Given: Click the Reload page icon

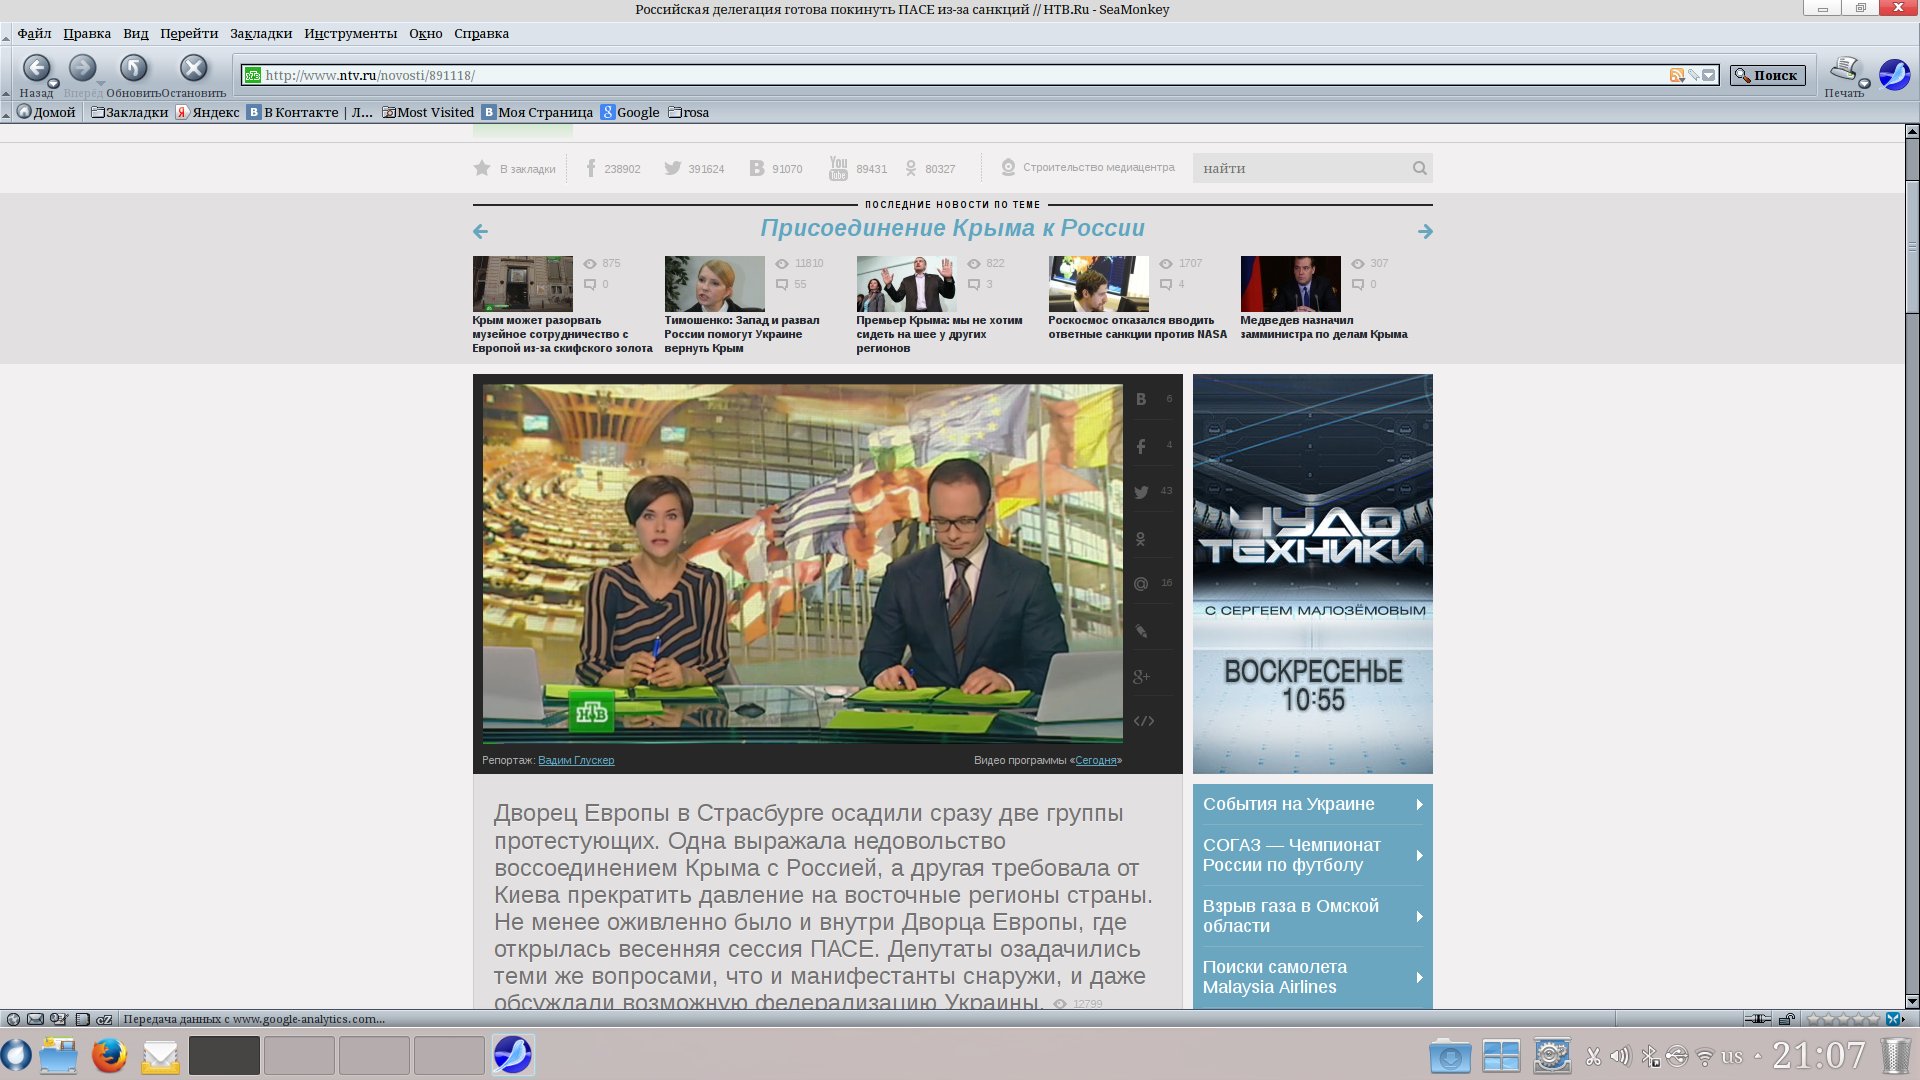Looking at the screenshot, I should click(x=133, y=69).
